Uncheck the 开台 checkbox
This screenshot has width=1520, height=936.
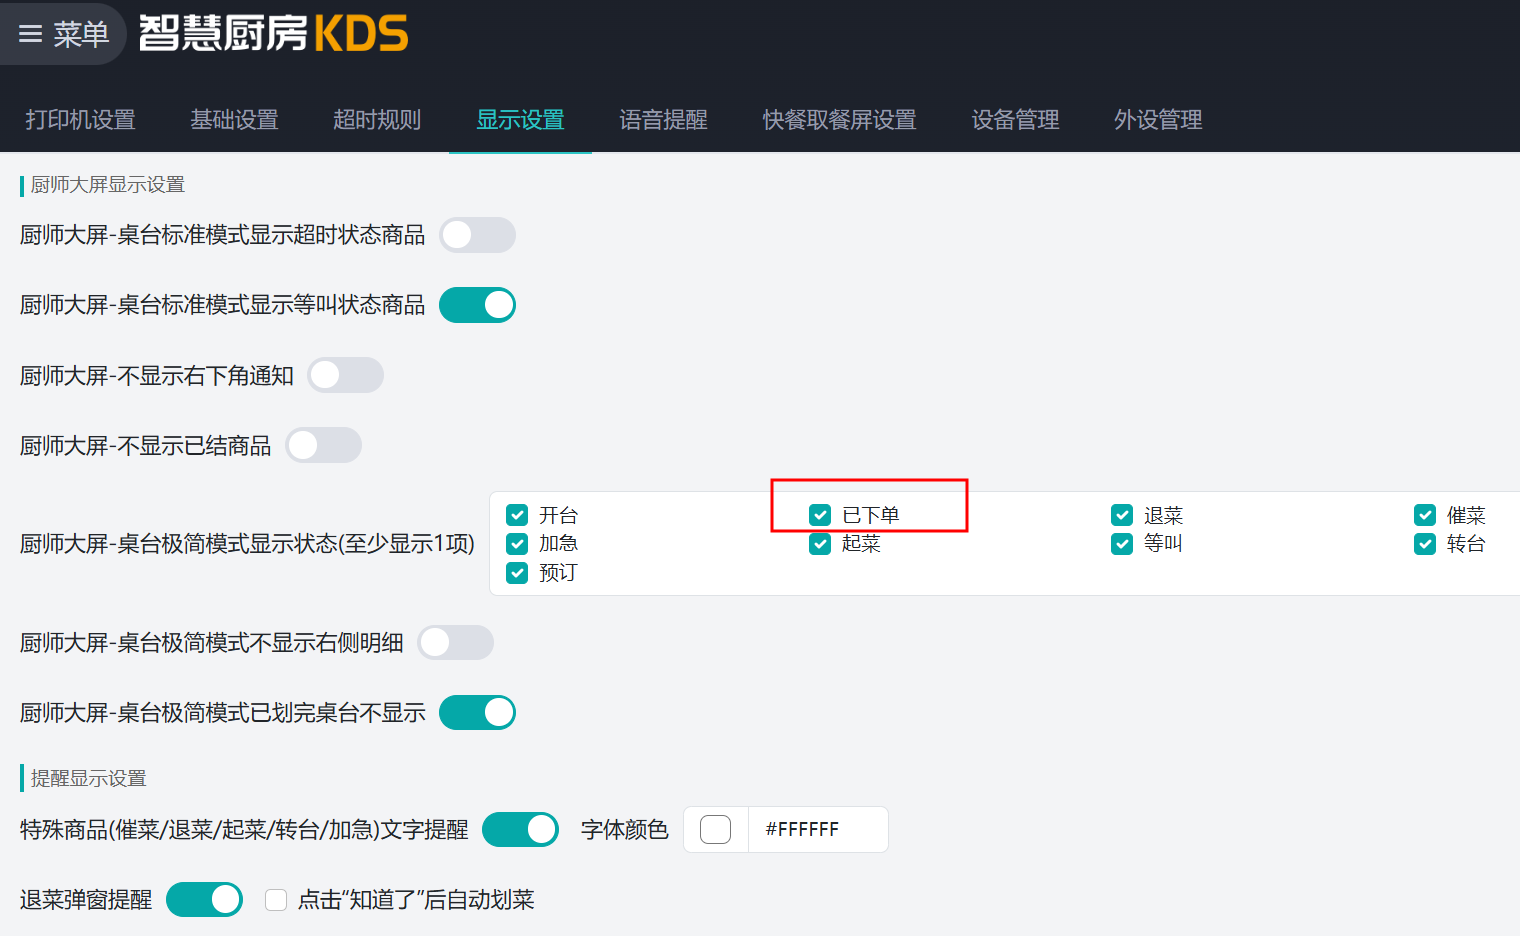[x=517, y=515]
